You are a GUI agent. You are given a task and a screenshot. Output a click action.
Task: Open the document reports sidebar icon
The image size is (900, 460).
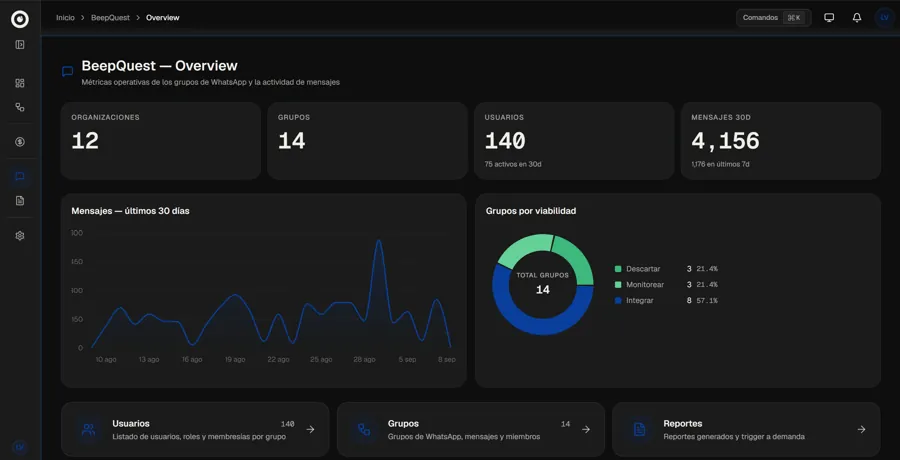pos(20,200)
